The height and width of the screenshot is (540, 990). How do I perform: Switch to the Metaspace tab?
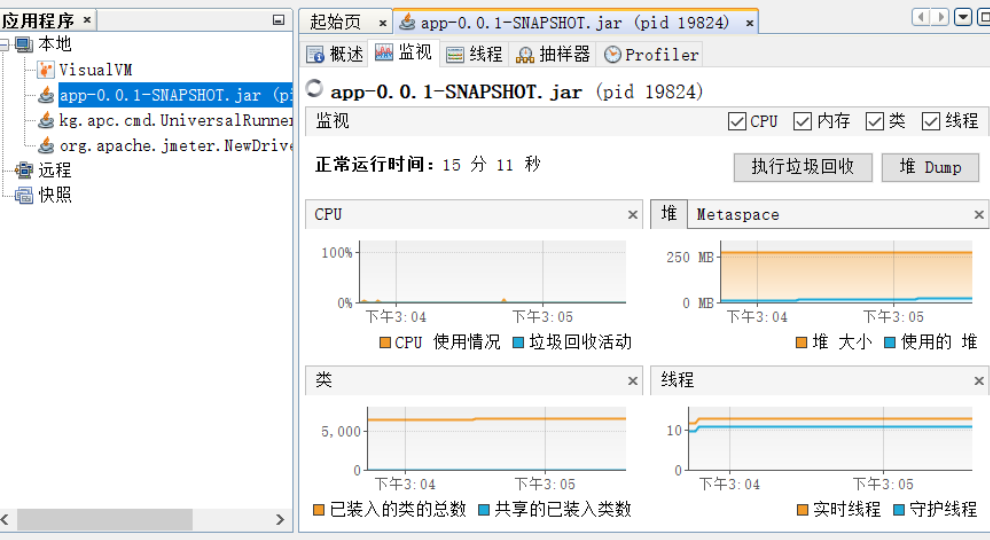pyautogui.click(x=737, y=215)
